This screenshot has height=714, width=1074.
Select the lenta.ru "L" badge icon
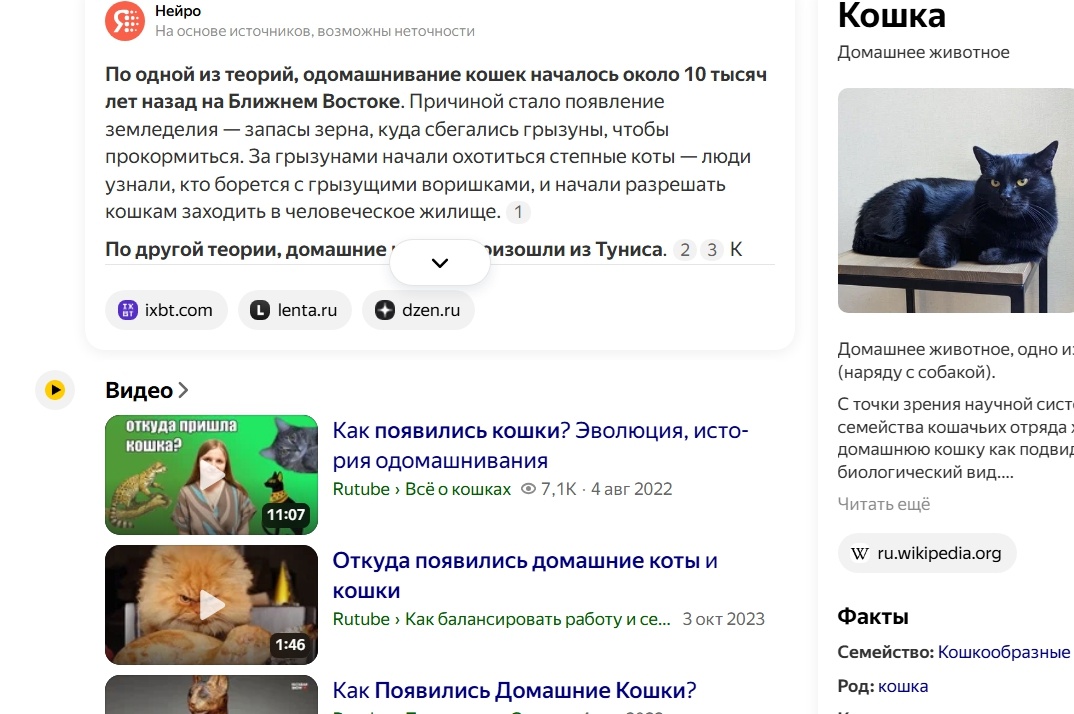(x=259, y=310)
